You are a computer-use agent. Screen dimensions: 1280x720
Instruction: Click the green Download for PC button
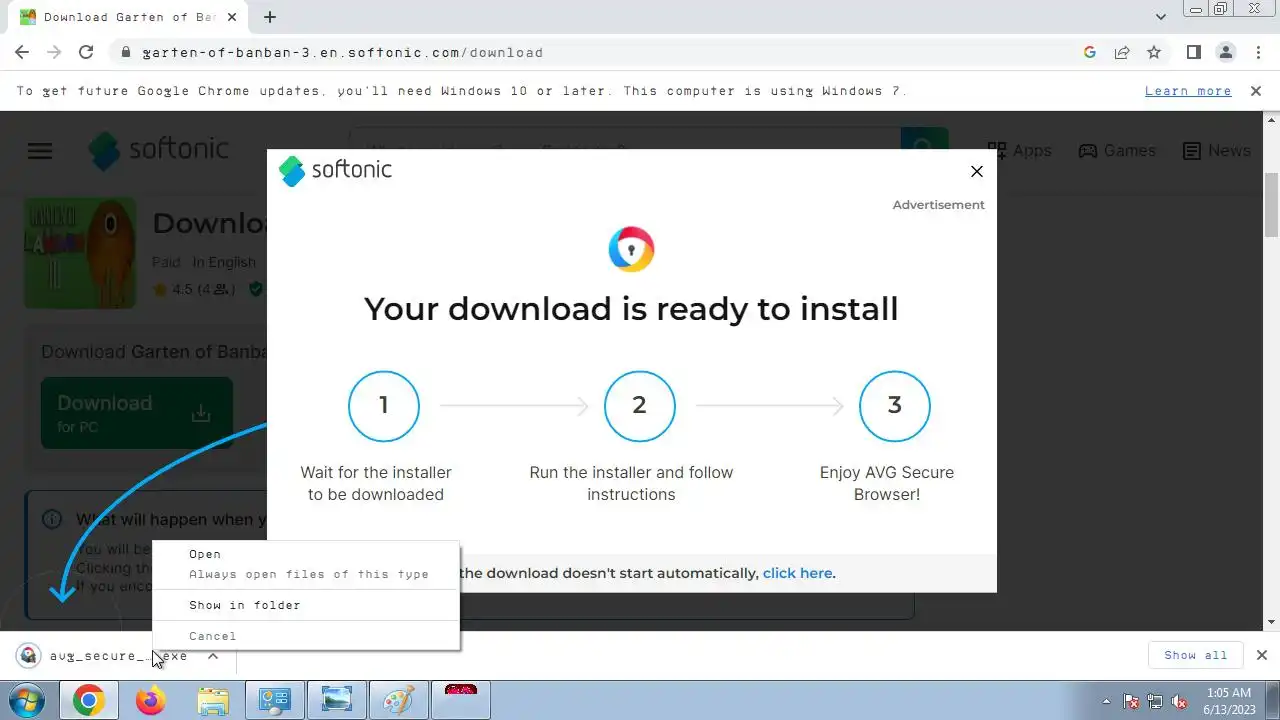(136, 413)
